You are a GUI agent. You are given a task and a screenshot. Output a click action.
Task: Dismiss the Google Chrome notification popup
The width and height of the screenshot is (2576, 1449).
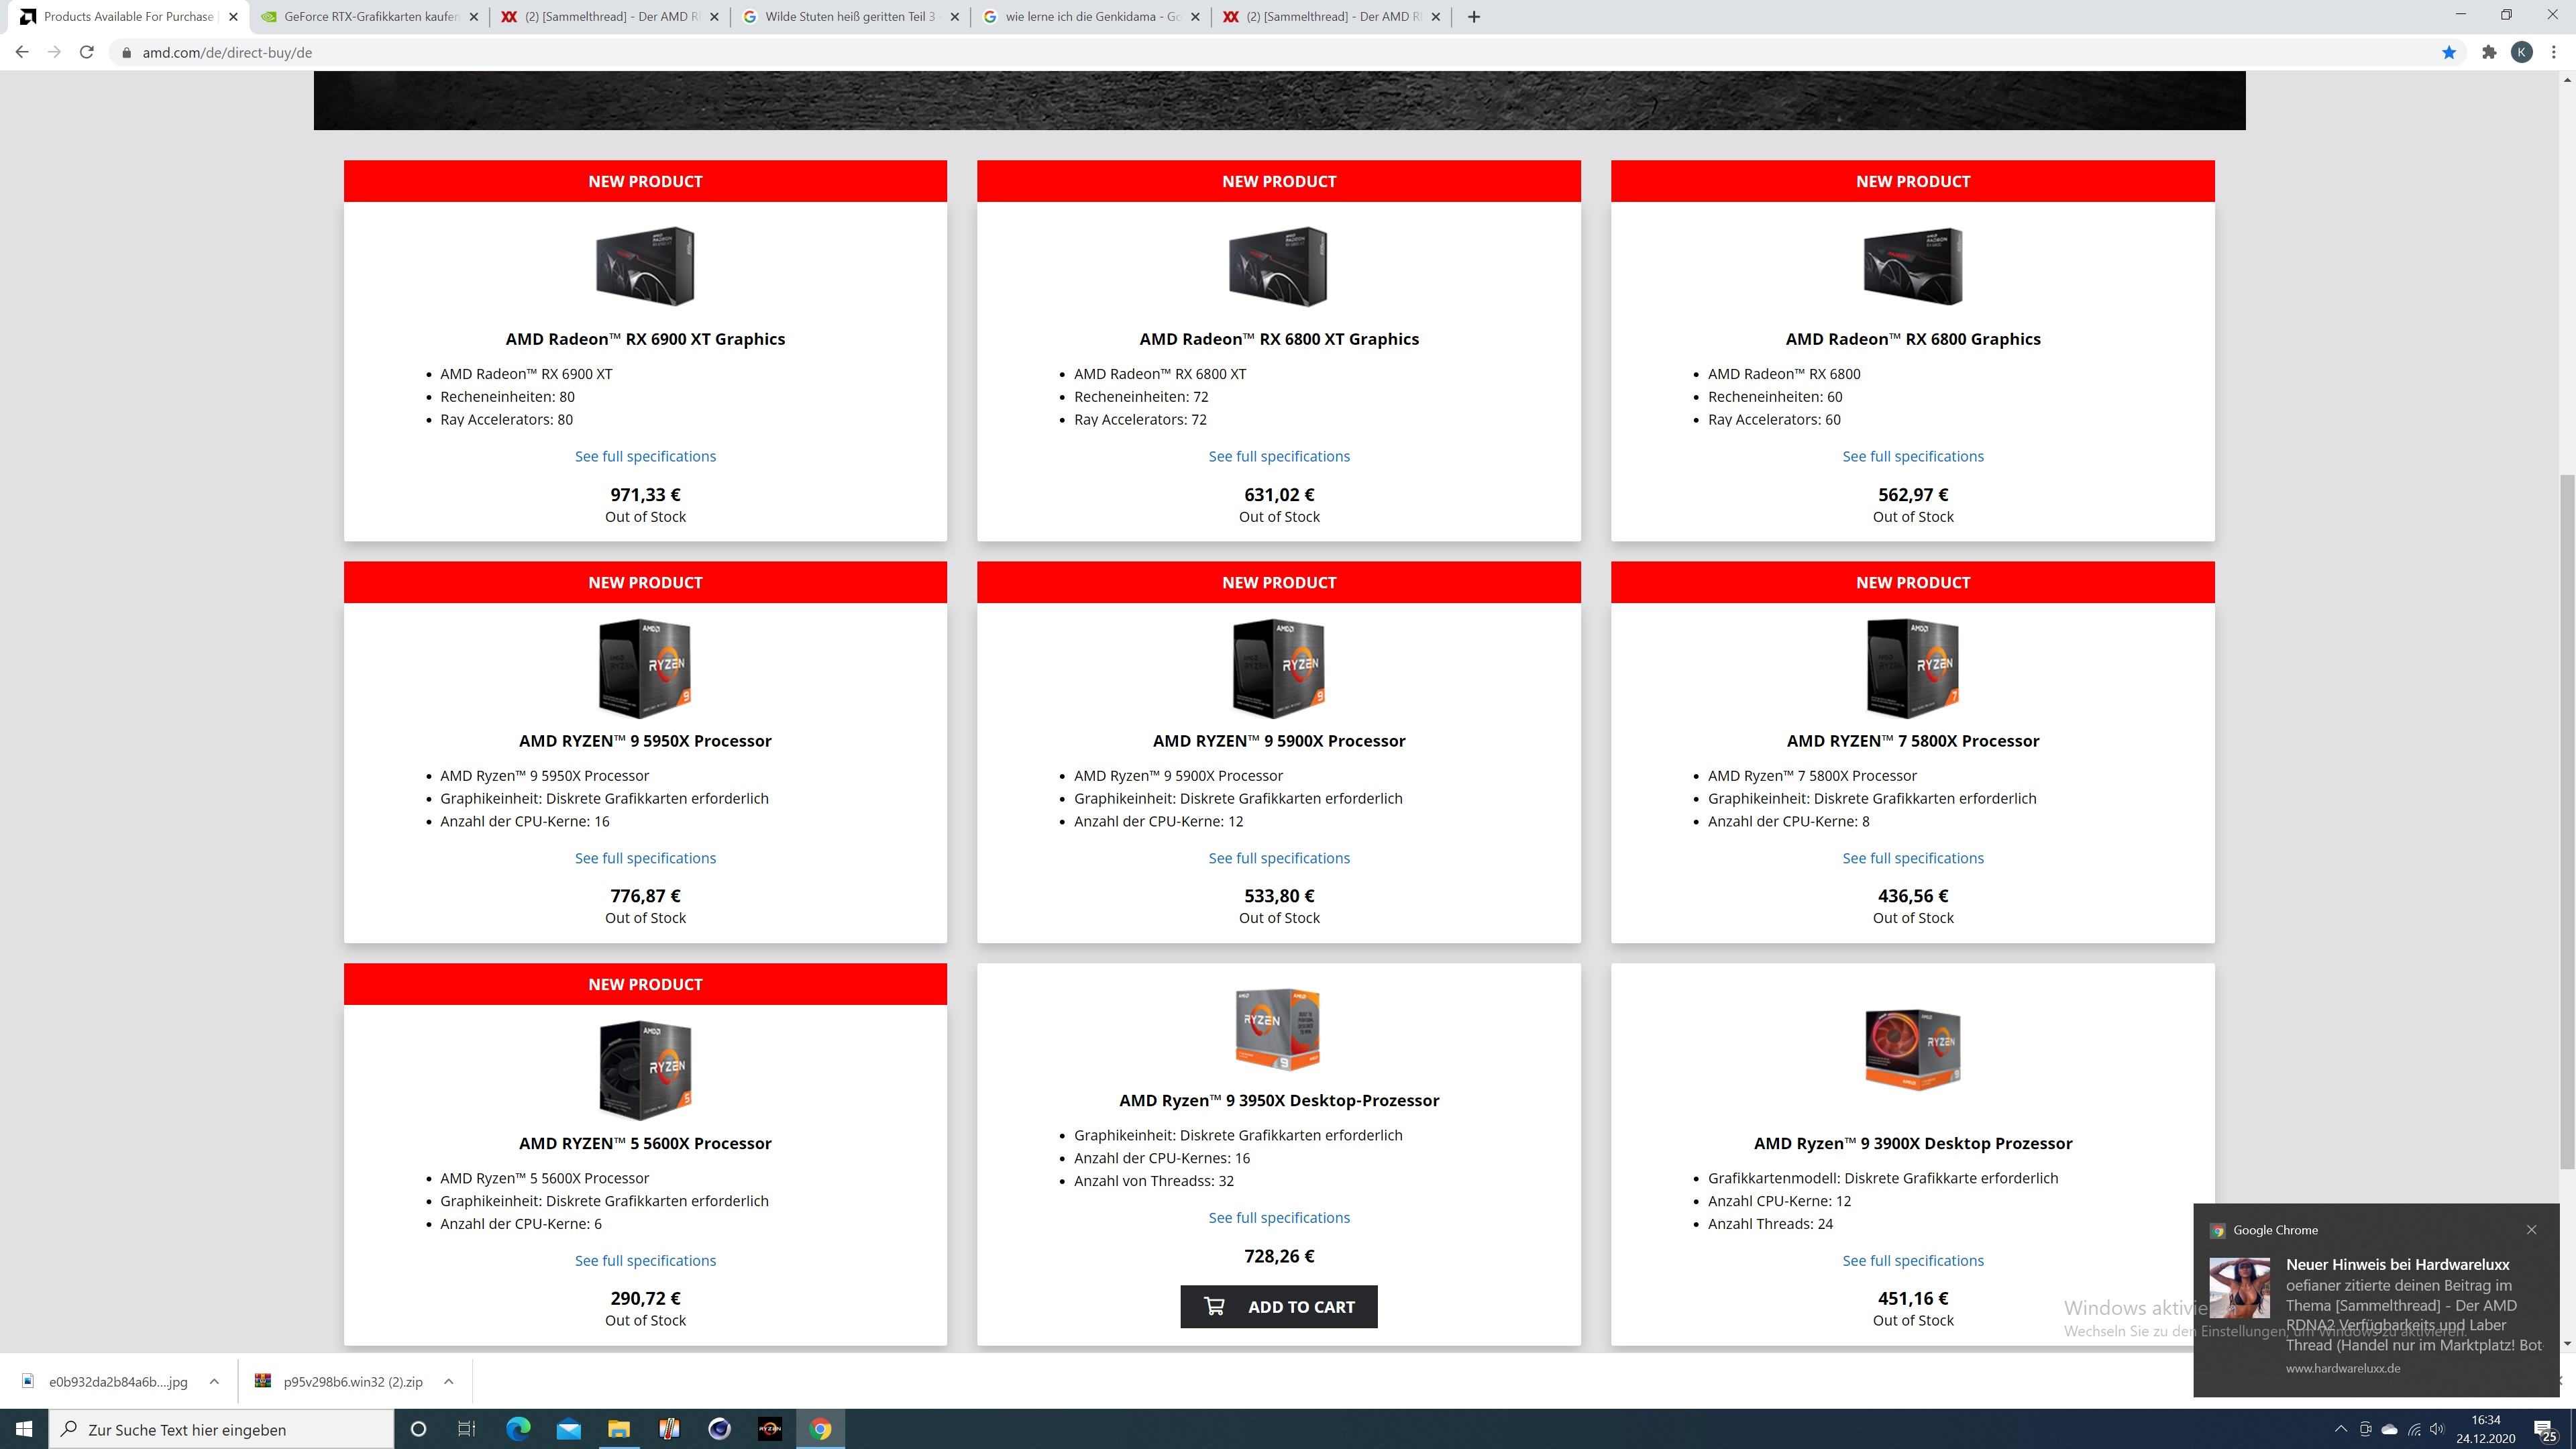click(2531, 1229)
